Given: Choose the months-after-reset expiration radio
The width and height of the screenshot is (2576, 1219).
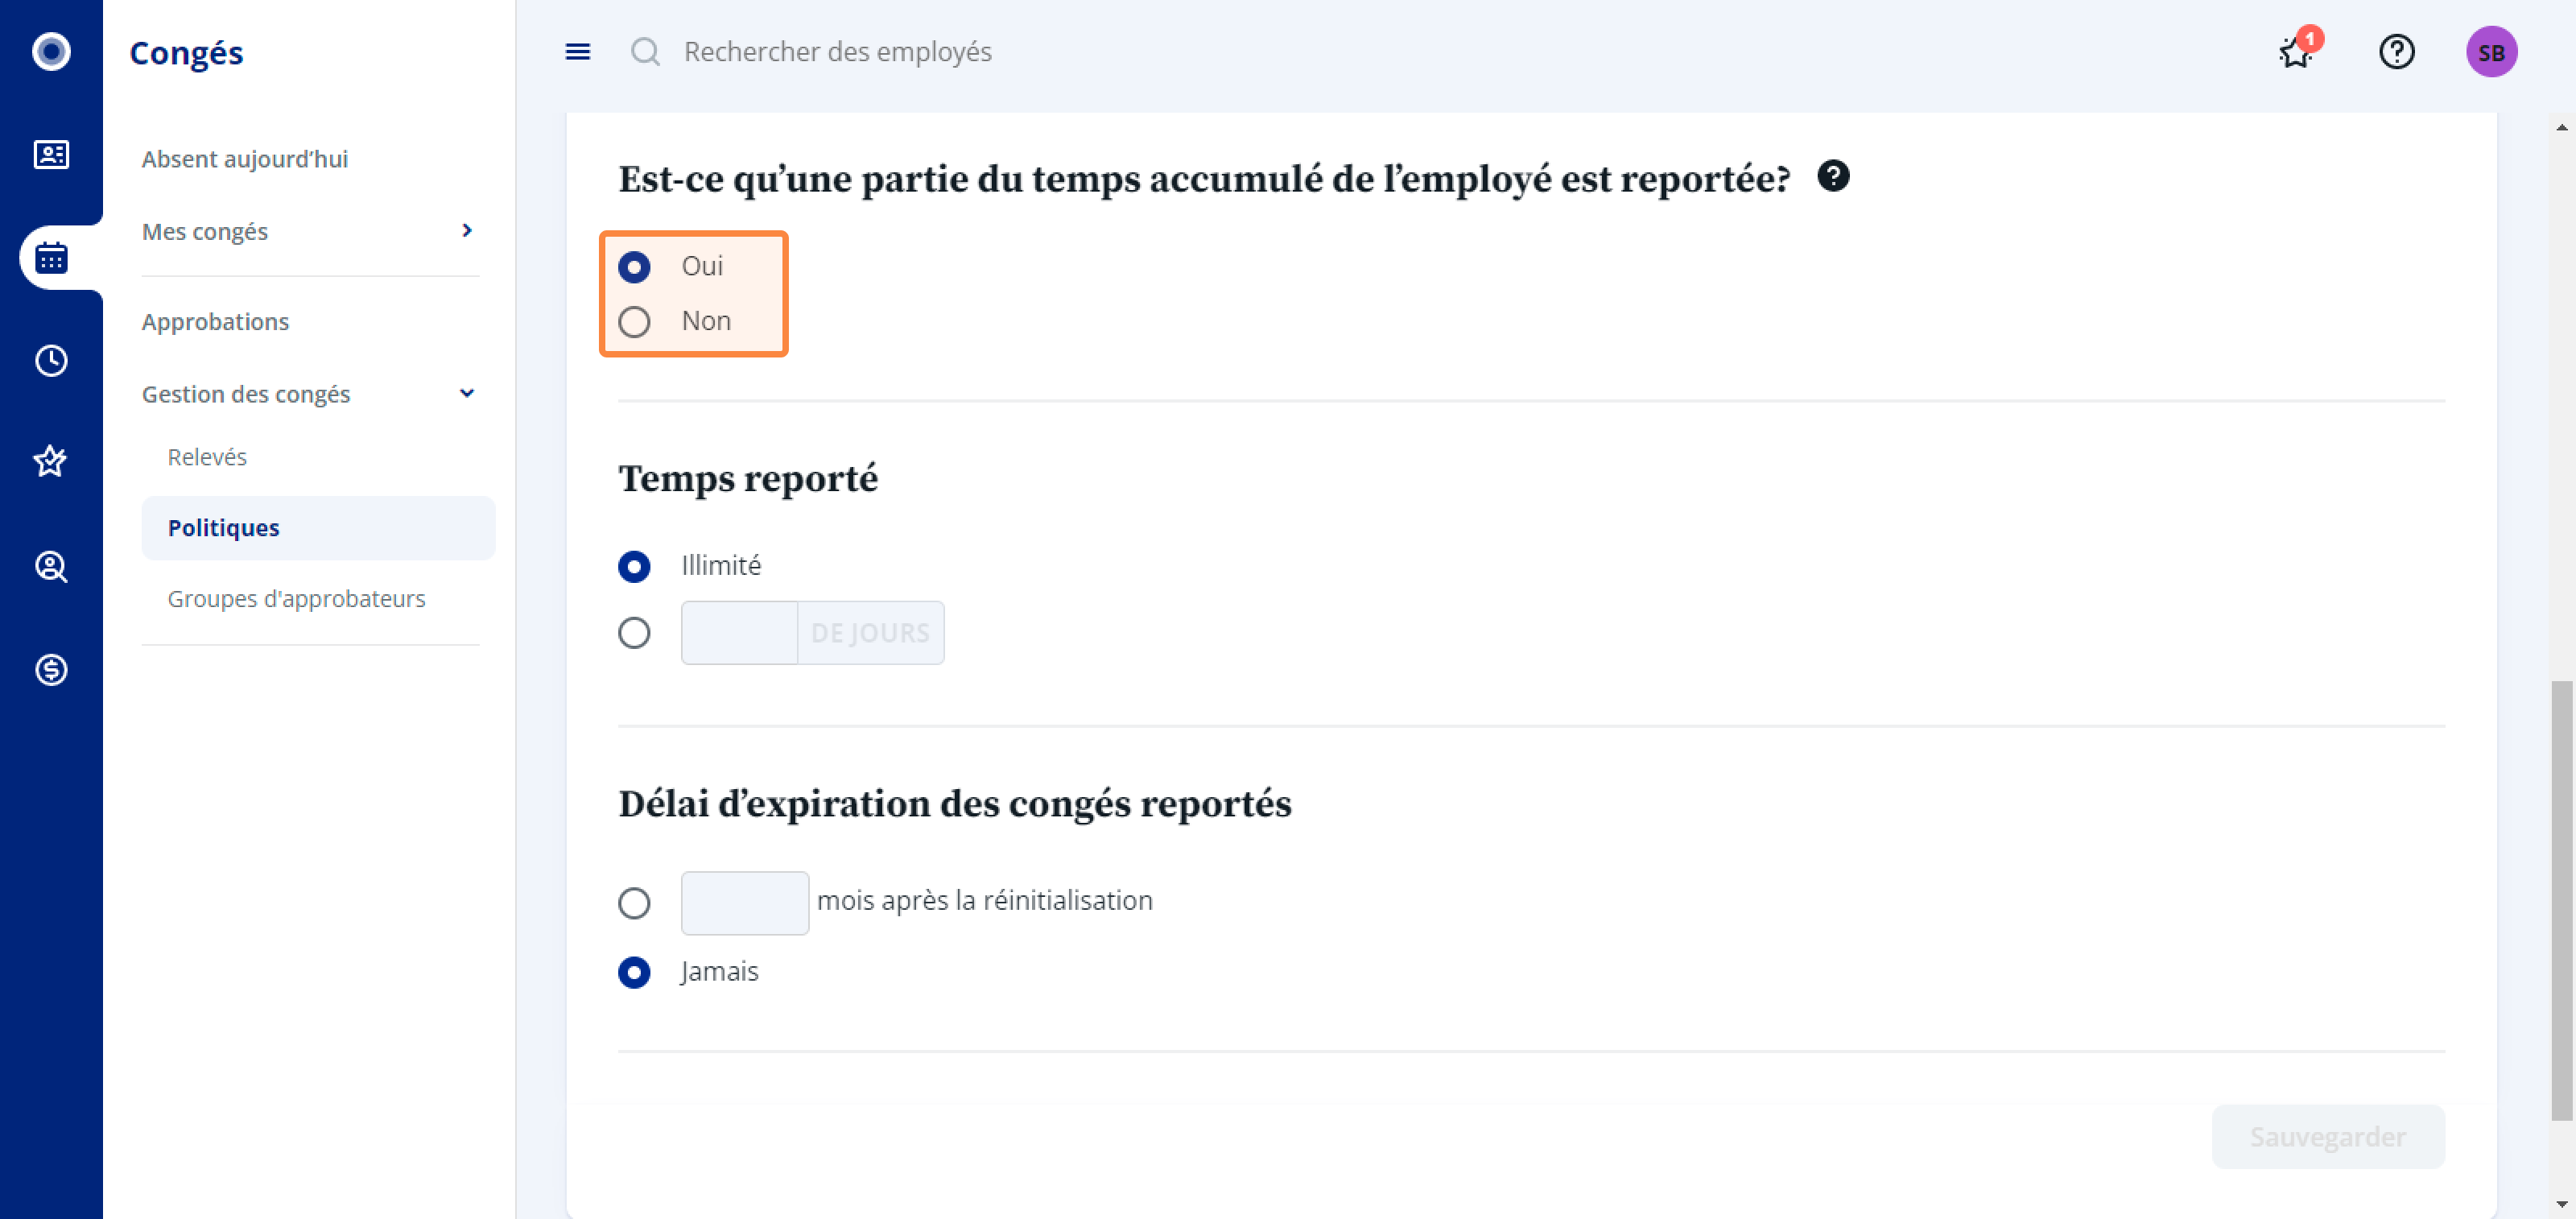Looking at the screenshot, I should click(x=634, y=903).
